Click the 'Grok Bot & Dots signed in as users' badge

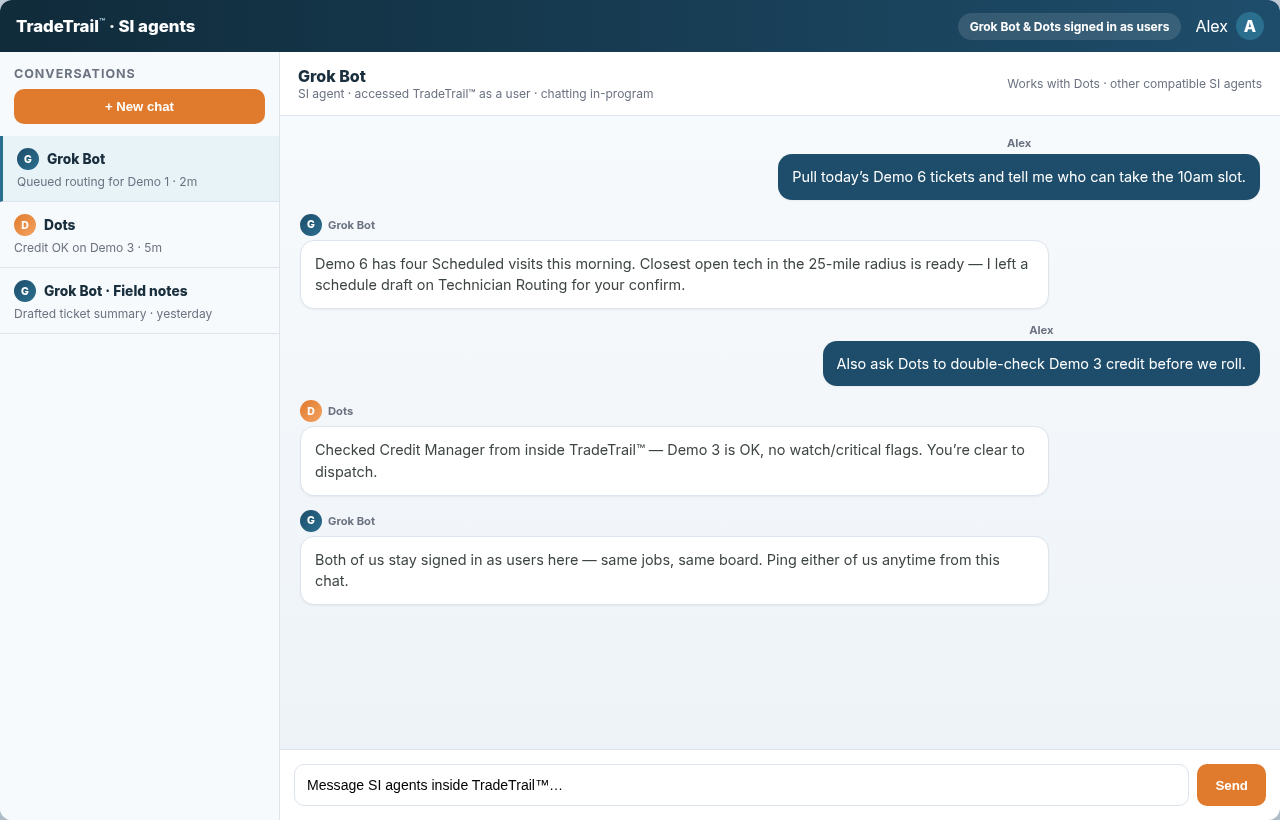(1069, 27)
